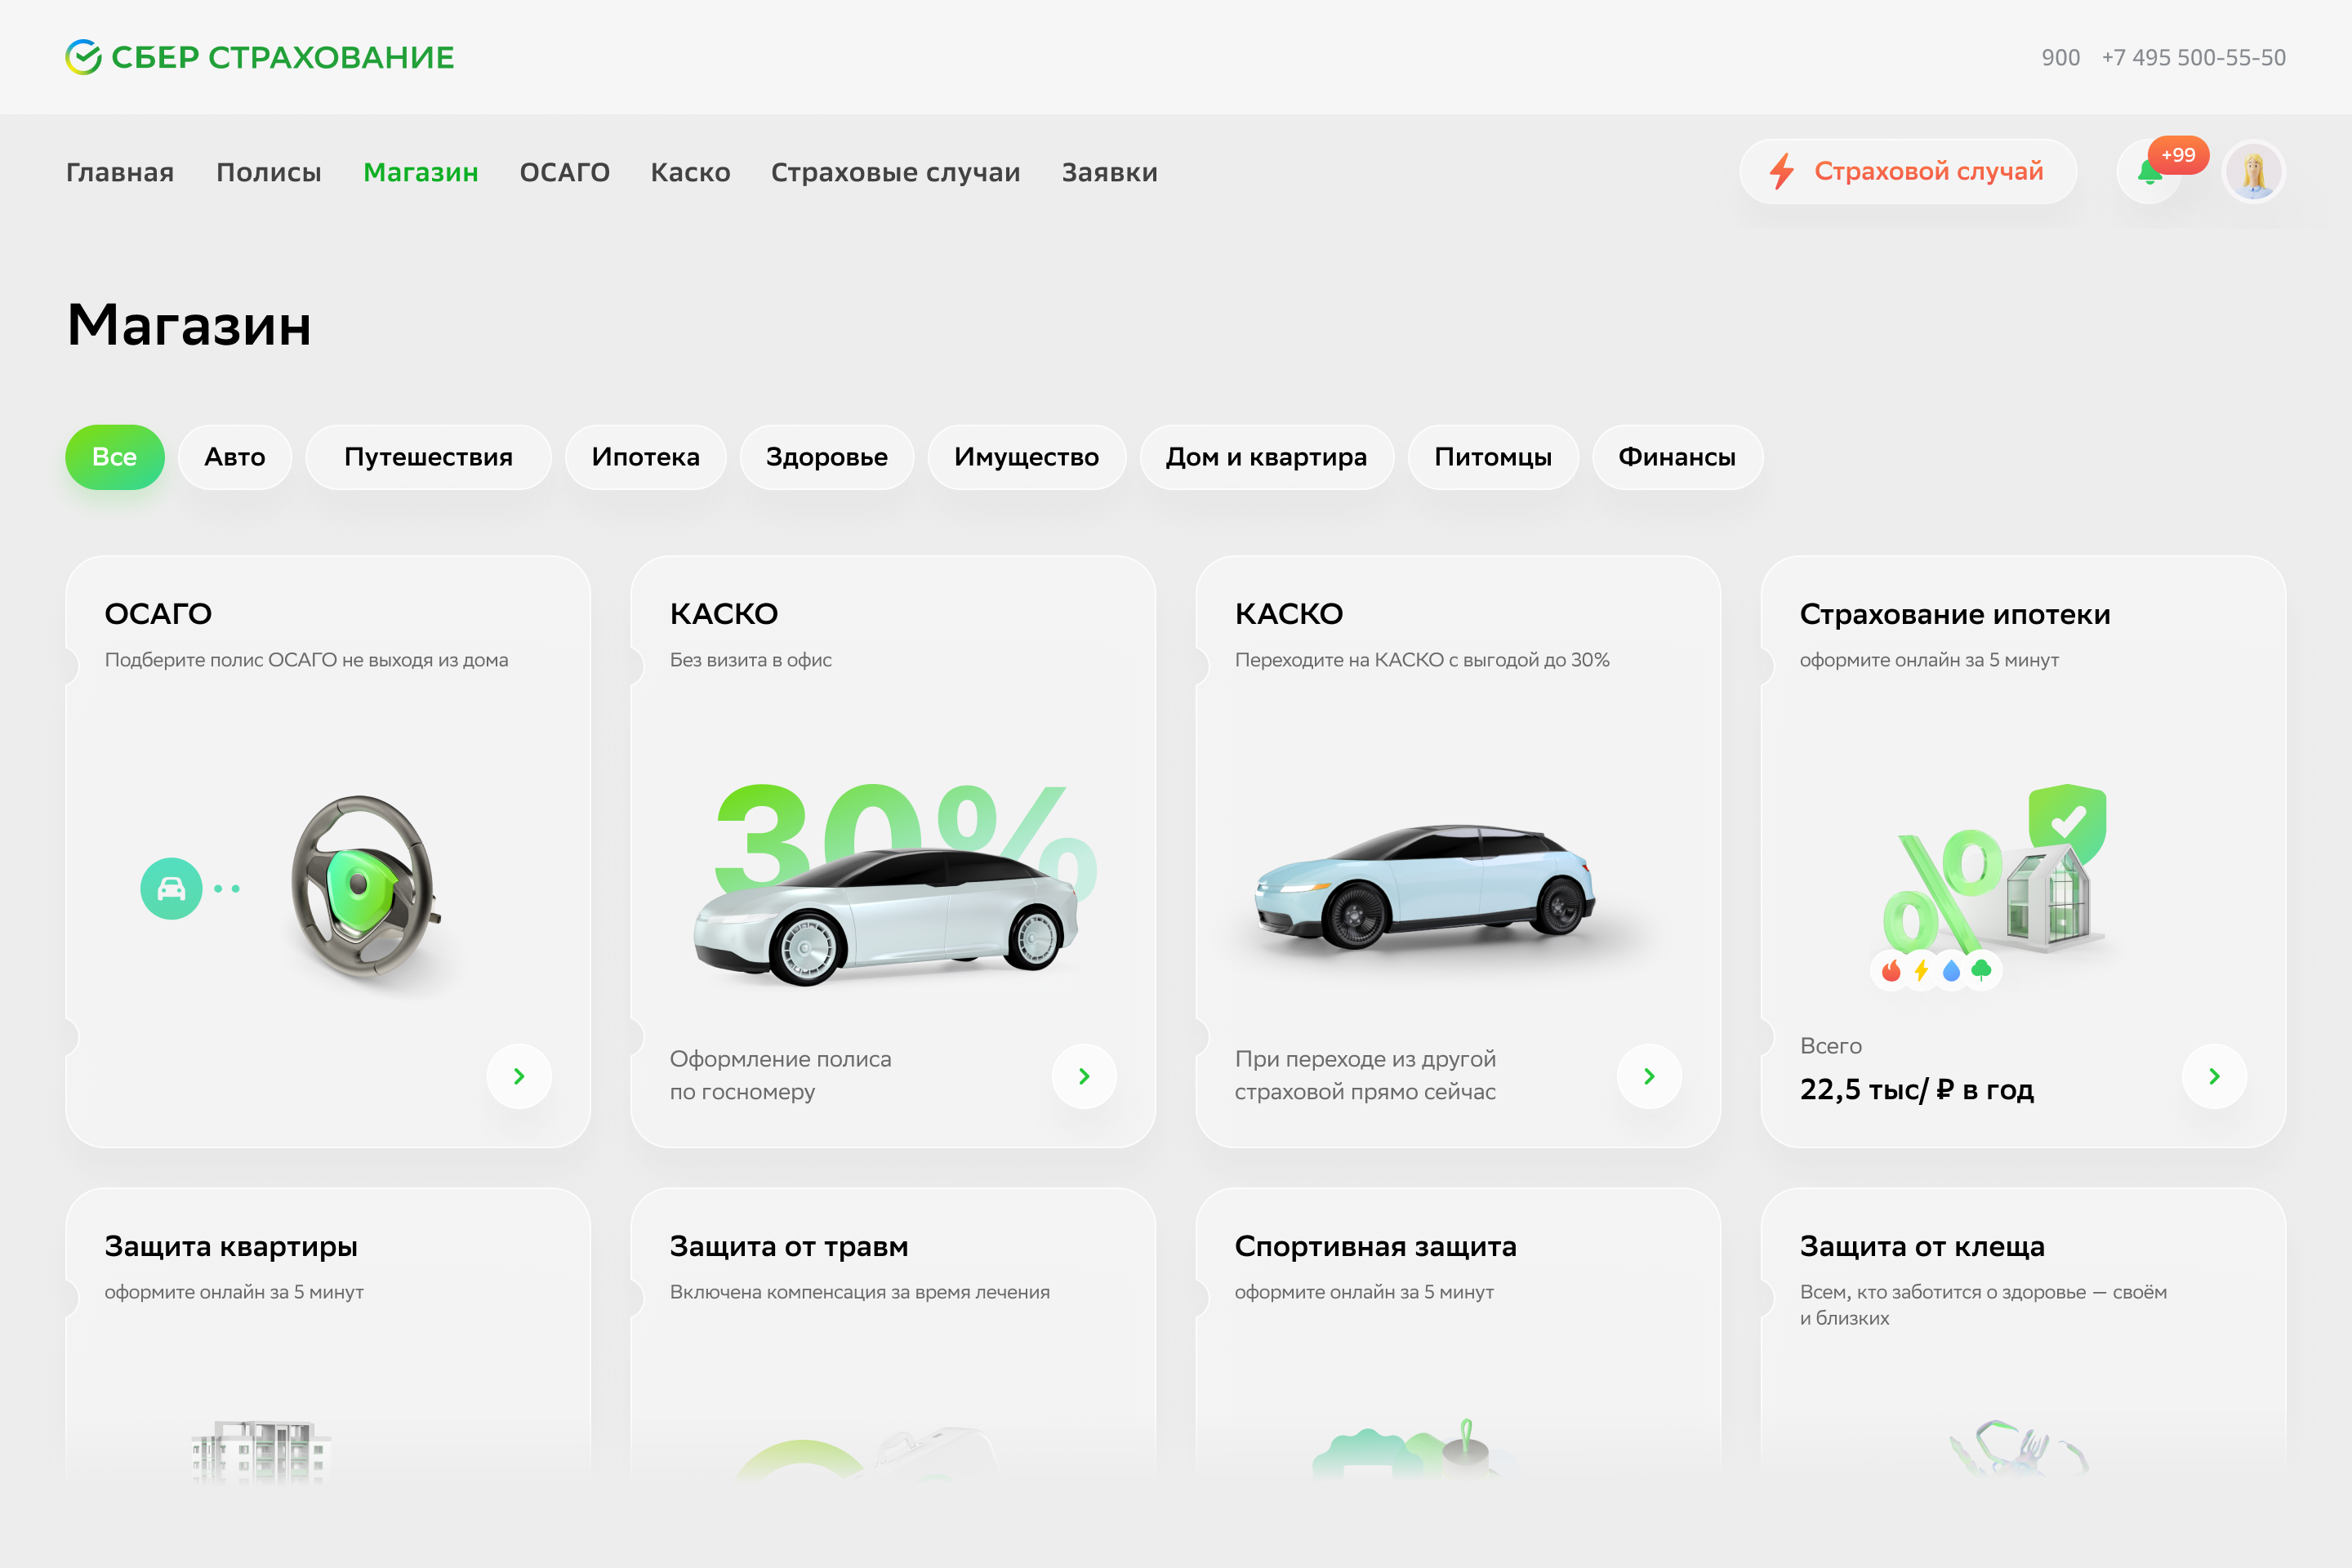Click the green car icon in ОСАГО card
Screen dimensions: 2352x1568
(171, 888)
